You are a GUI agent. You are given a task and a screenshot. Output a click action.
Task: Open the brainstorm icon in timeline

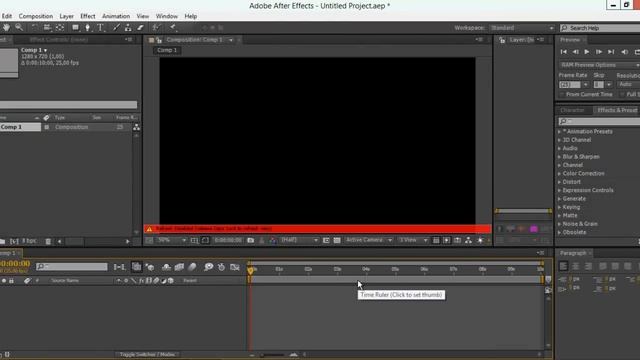point(209,267)
